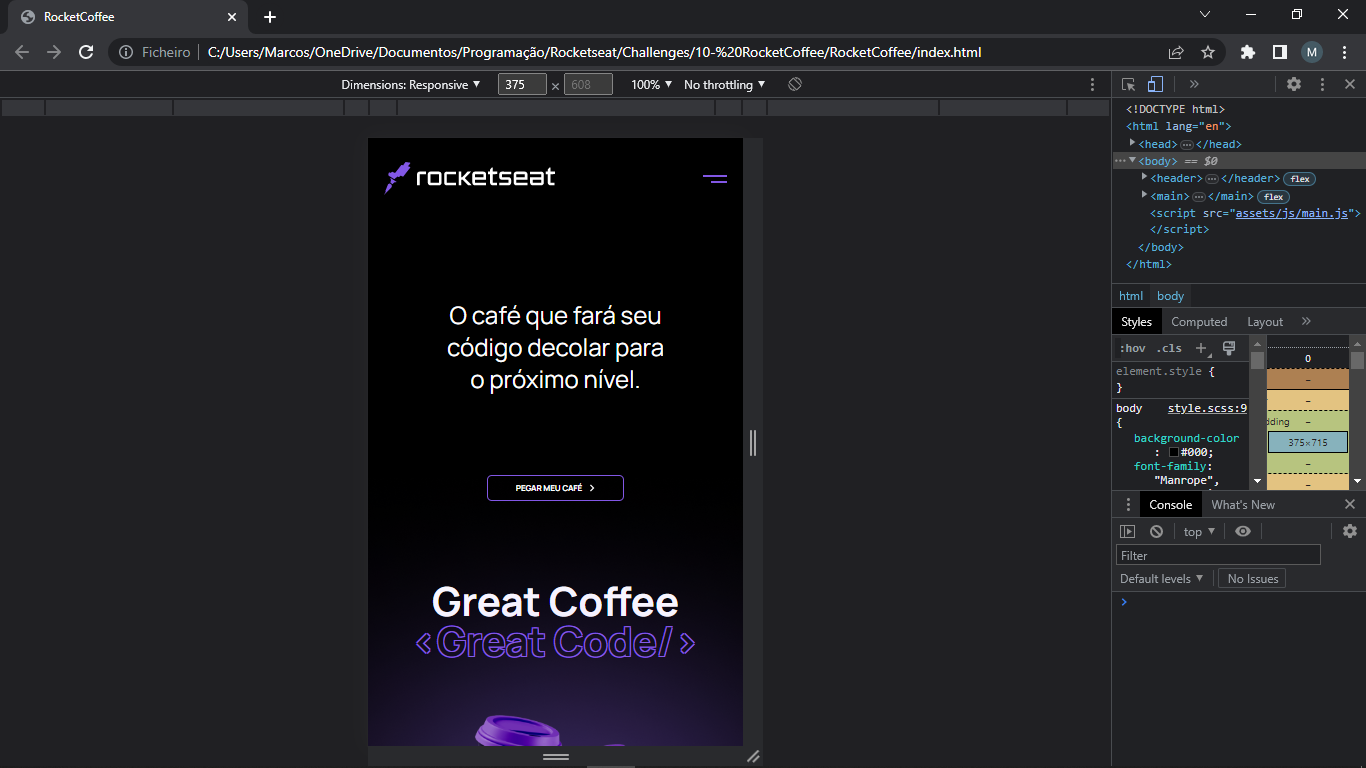Clear the console messages

1156,531
